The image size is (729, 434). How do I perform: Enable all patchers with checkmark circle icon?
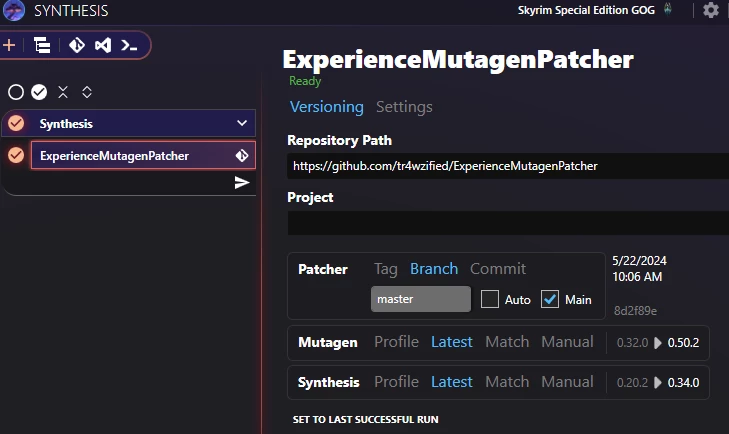click(x=39, y=92)
